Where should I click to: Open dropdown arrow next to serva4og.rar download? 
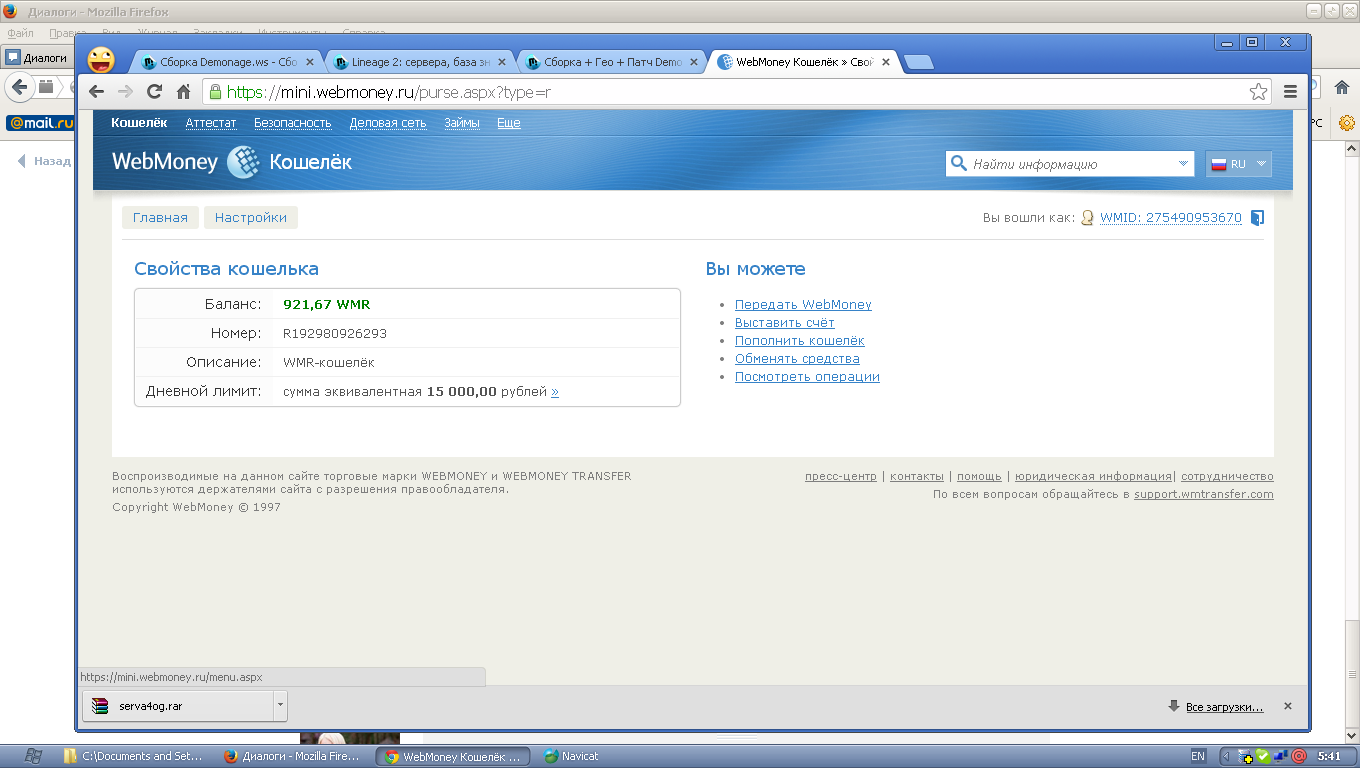280,706
